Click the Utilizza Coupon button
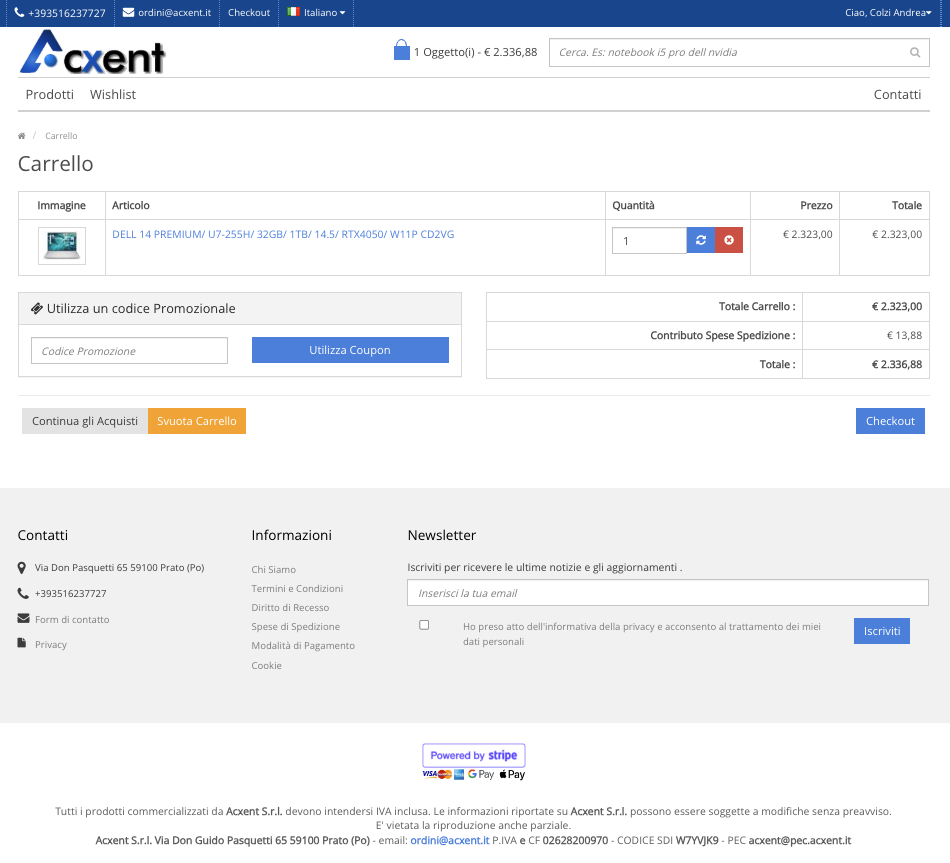950x863 pixels. [x=350, y=350]
